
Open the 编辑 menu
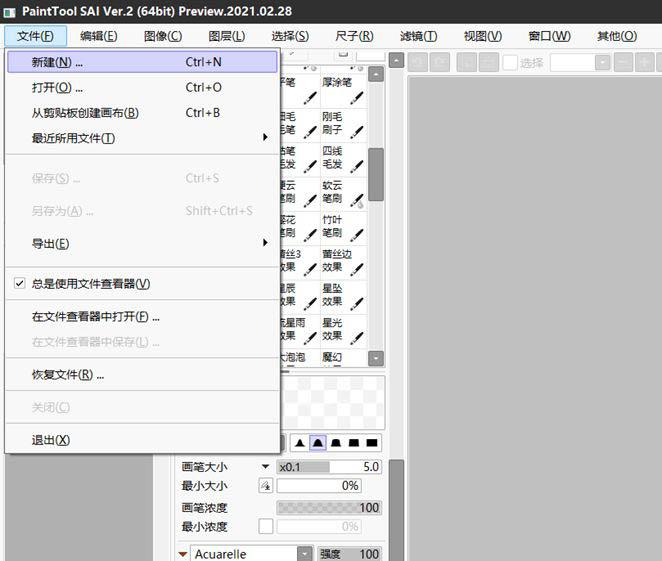99,36
